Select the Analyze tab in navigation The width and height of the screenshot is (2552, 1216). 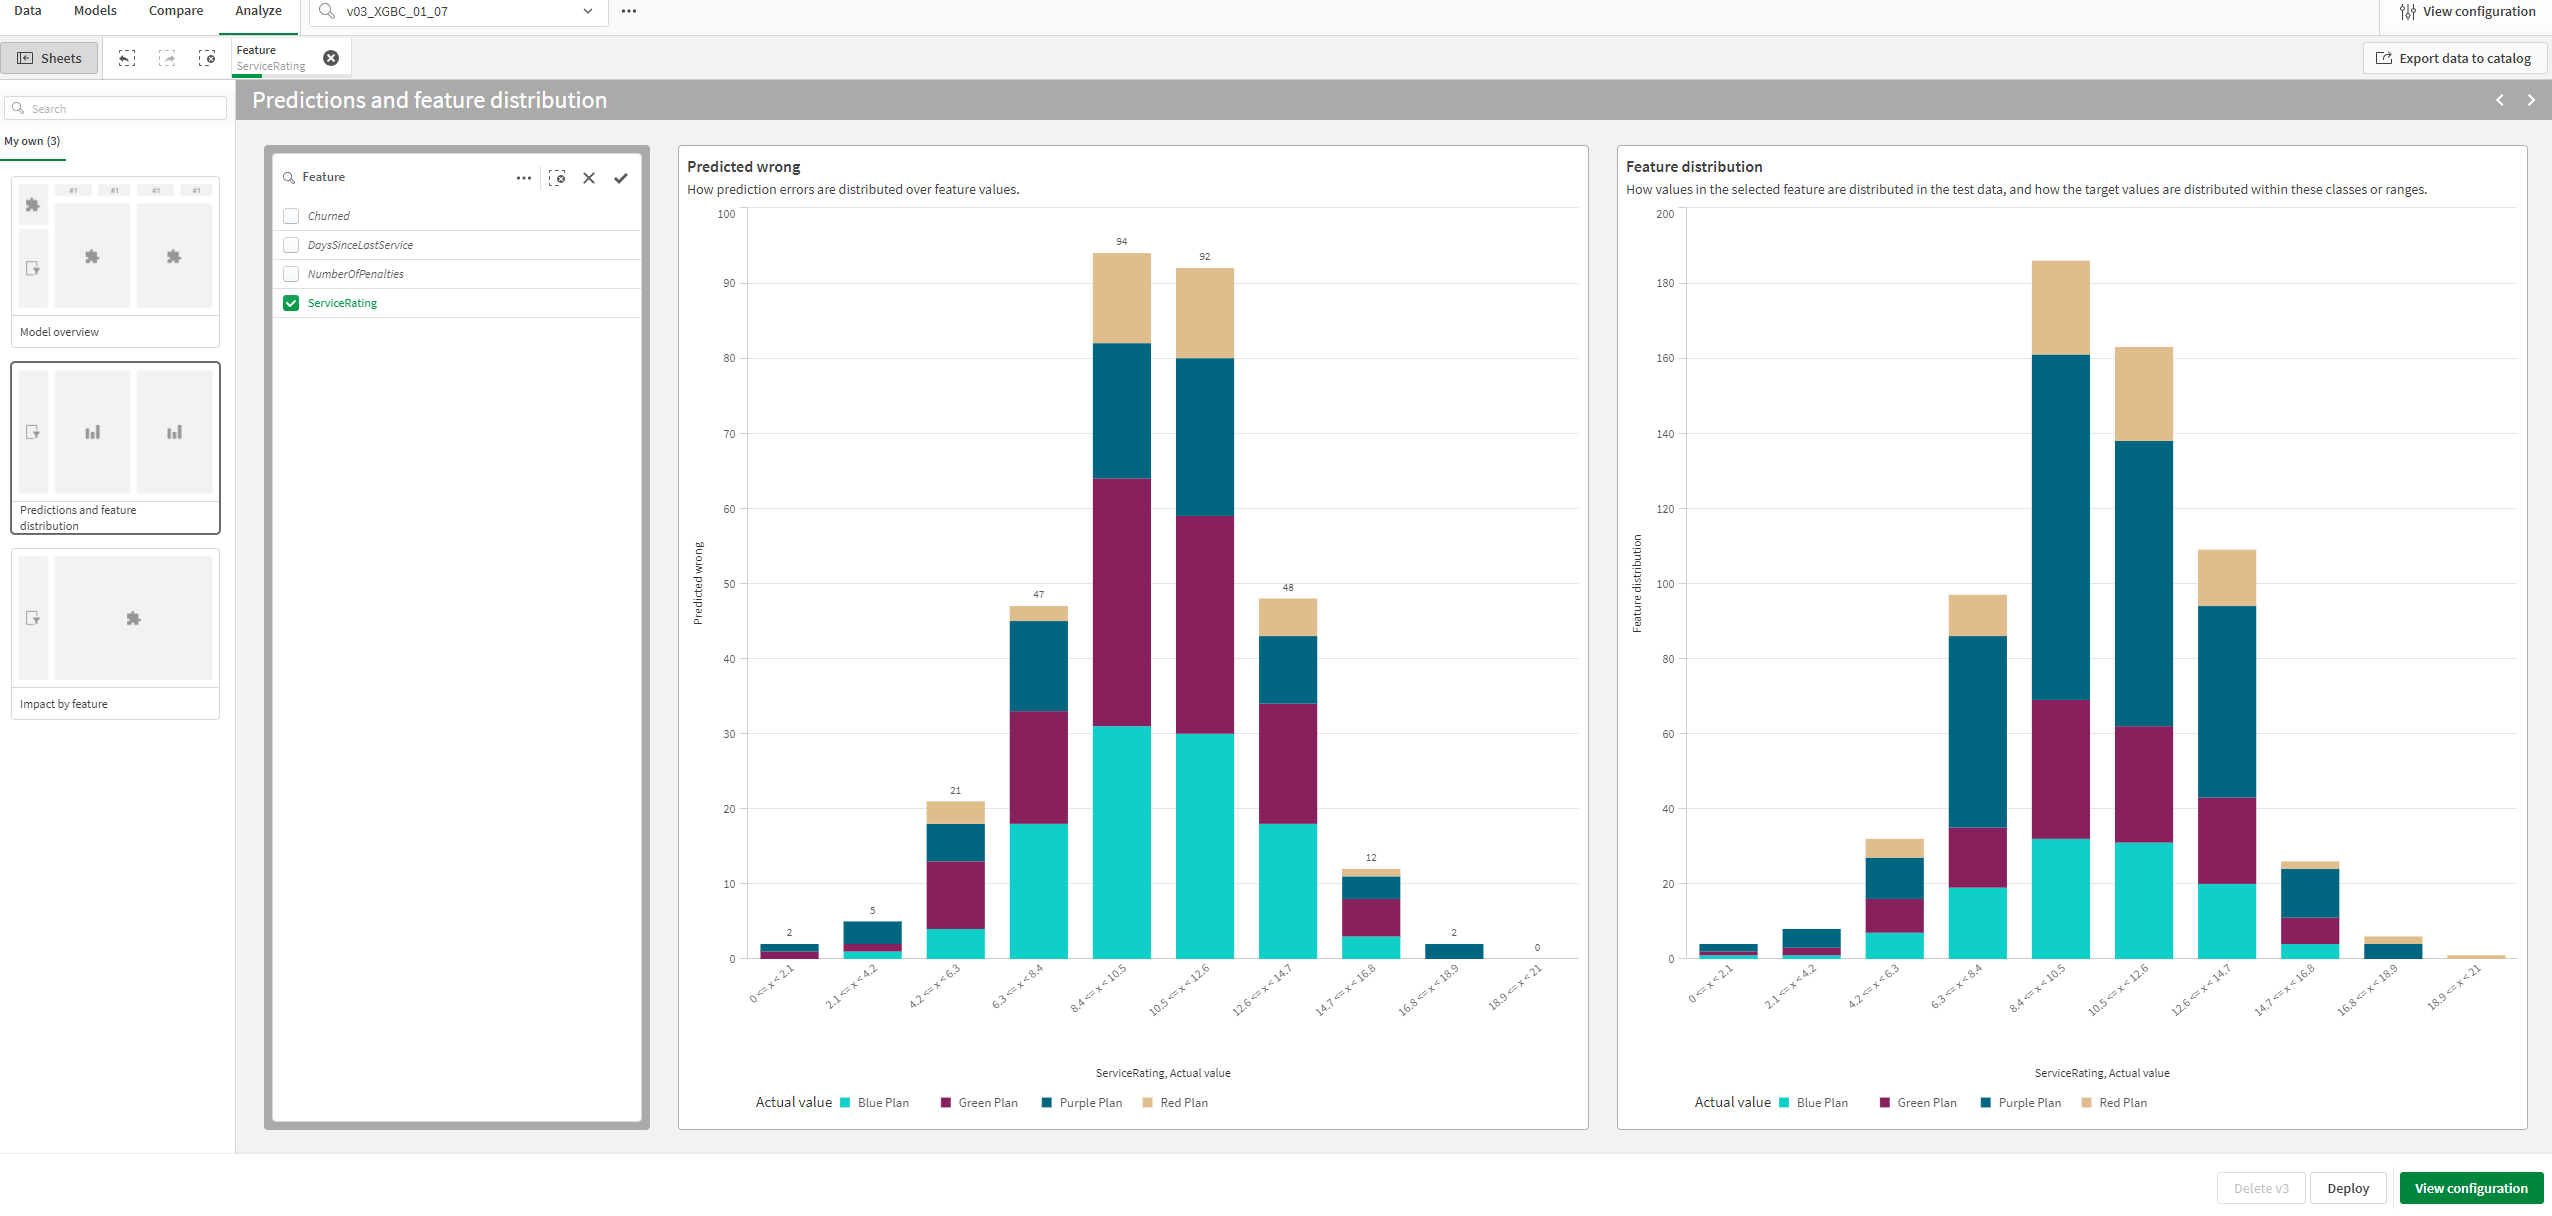point(257,13)
